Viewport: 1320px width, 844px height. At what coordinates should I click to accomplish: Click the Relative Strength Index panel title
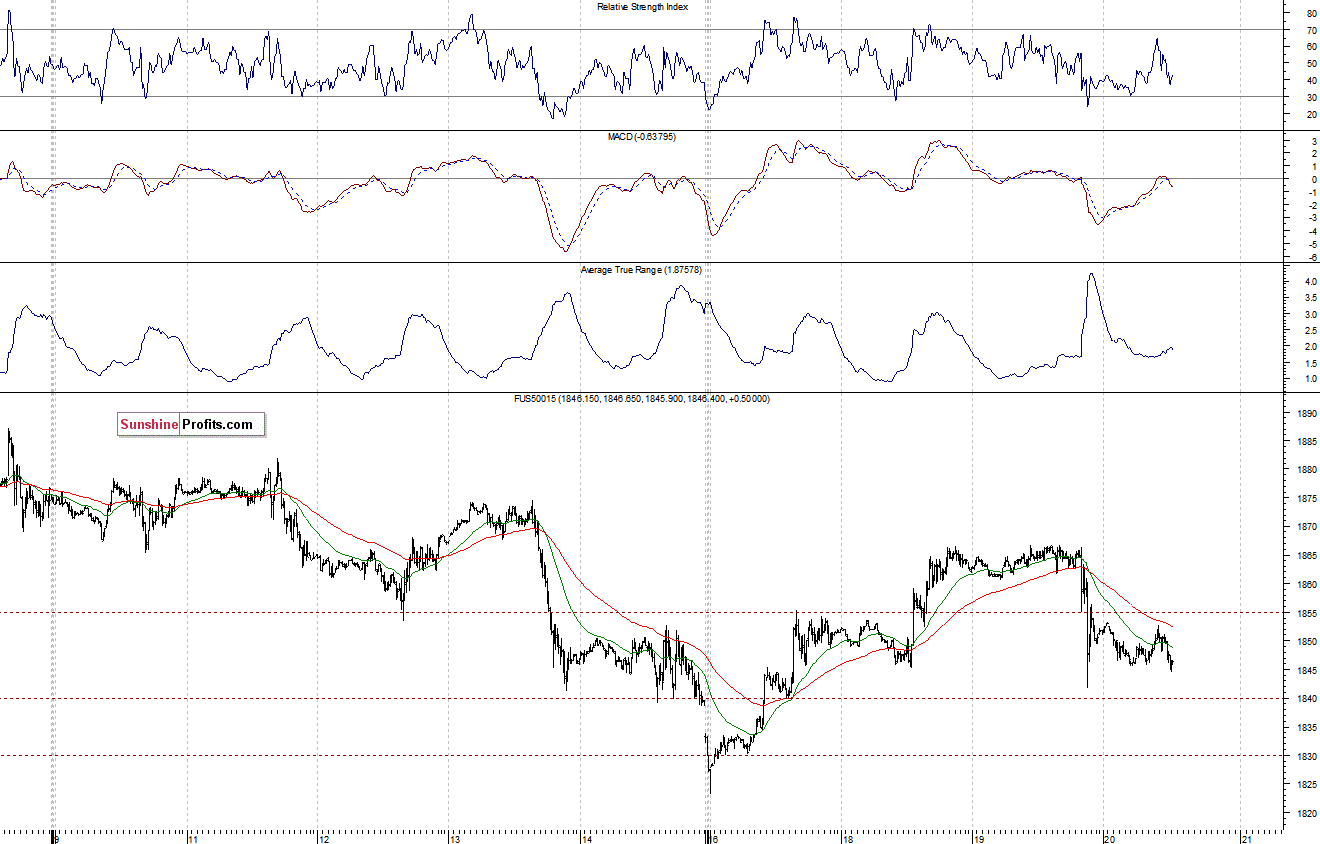pos(642,7)
